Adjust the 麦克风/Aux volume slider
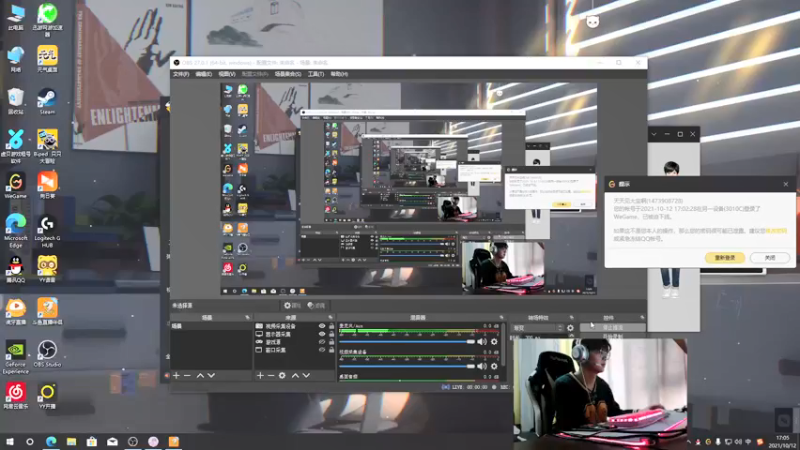800x450 pixels. point(407,341)
